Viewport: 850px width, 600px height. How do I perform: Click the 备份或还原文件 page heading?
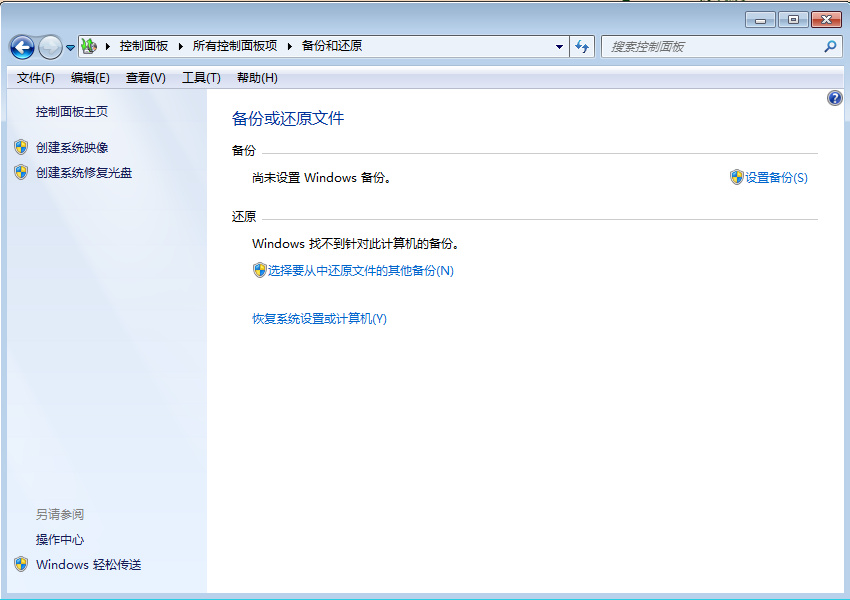click(288, 118)
